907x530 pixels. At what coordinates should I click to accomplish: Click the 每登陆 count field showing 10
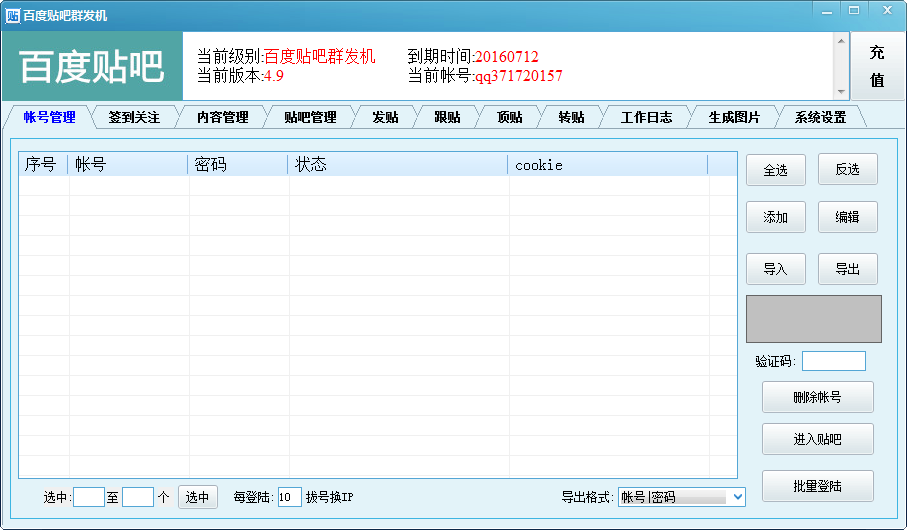[289, 497]
